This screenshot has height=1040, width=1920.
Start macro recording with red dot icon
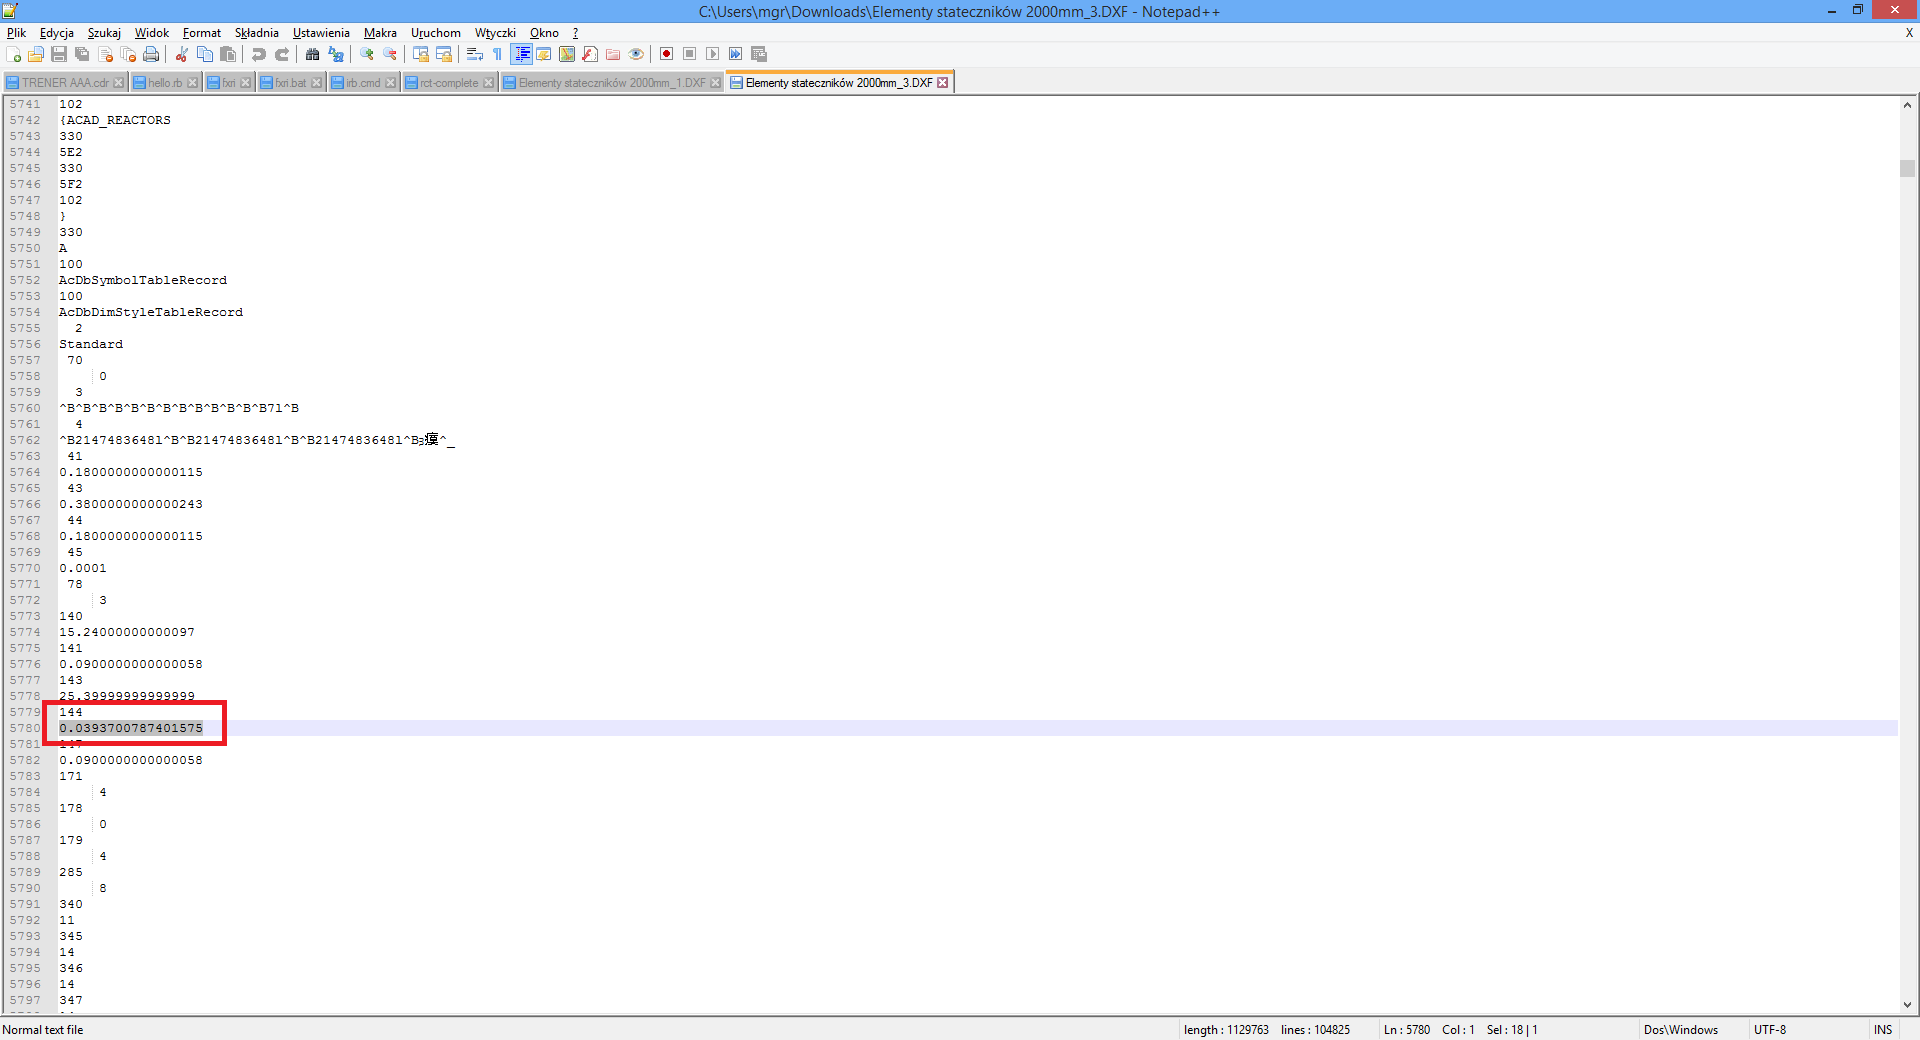click(666, 54)
